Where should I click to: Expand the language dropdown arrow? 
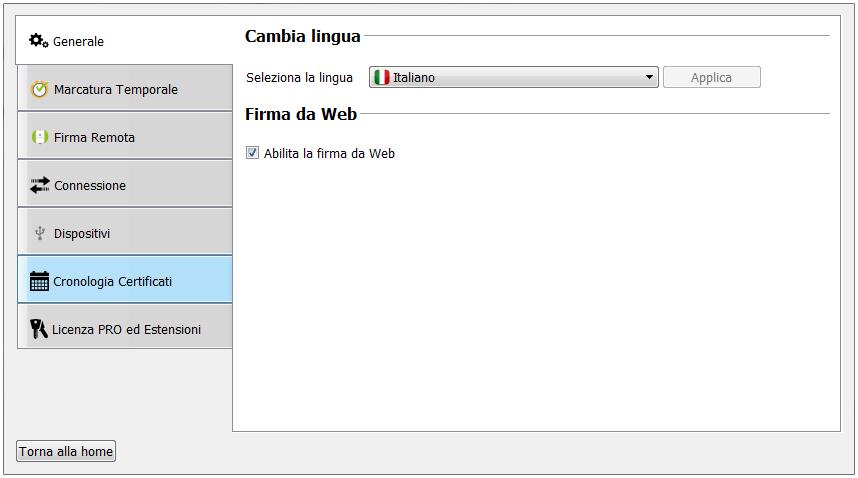click(649, 77)
